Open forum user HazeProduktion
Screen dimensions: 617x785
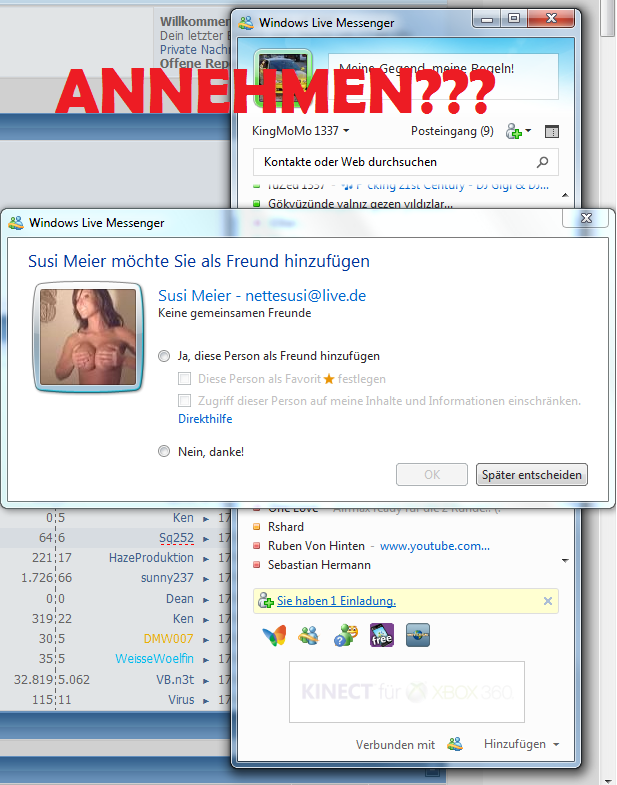(x=151, y=558)
